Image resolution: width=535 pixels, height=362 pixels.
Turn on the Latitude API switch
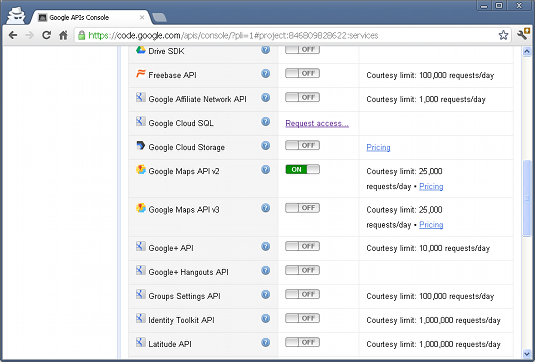pyautogui.click(x=302, y=342)
